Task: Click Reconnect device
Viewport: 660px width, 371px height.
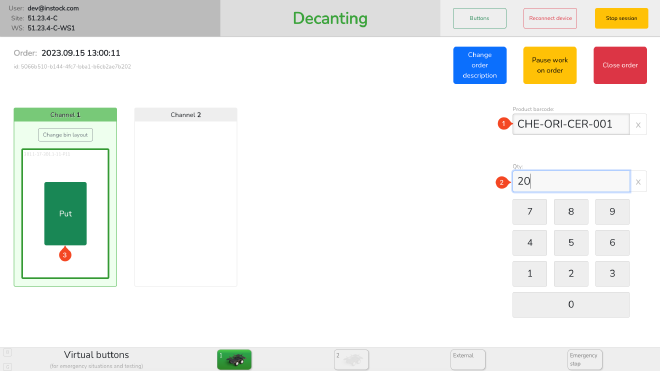Action: pos(550,18)
